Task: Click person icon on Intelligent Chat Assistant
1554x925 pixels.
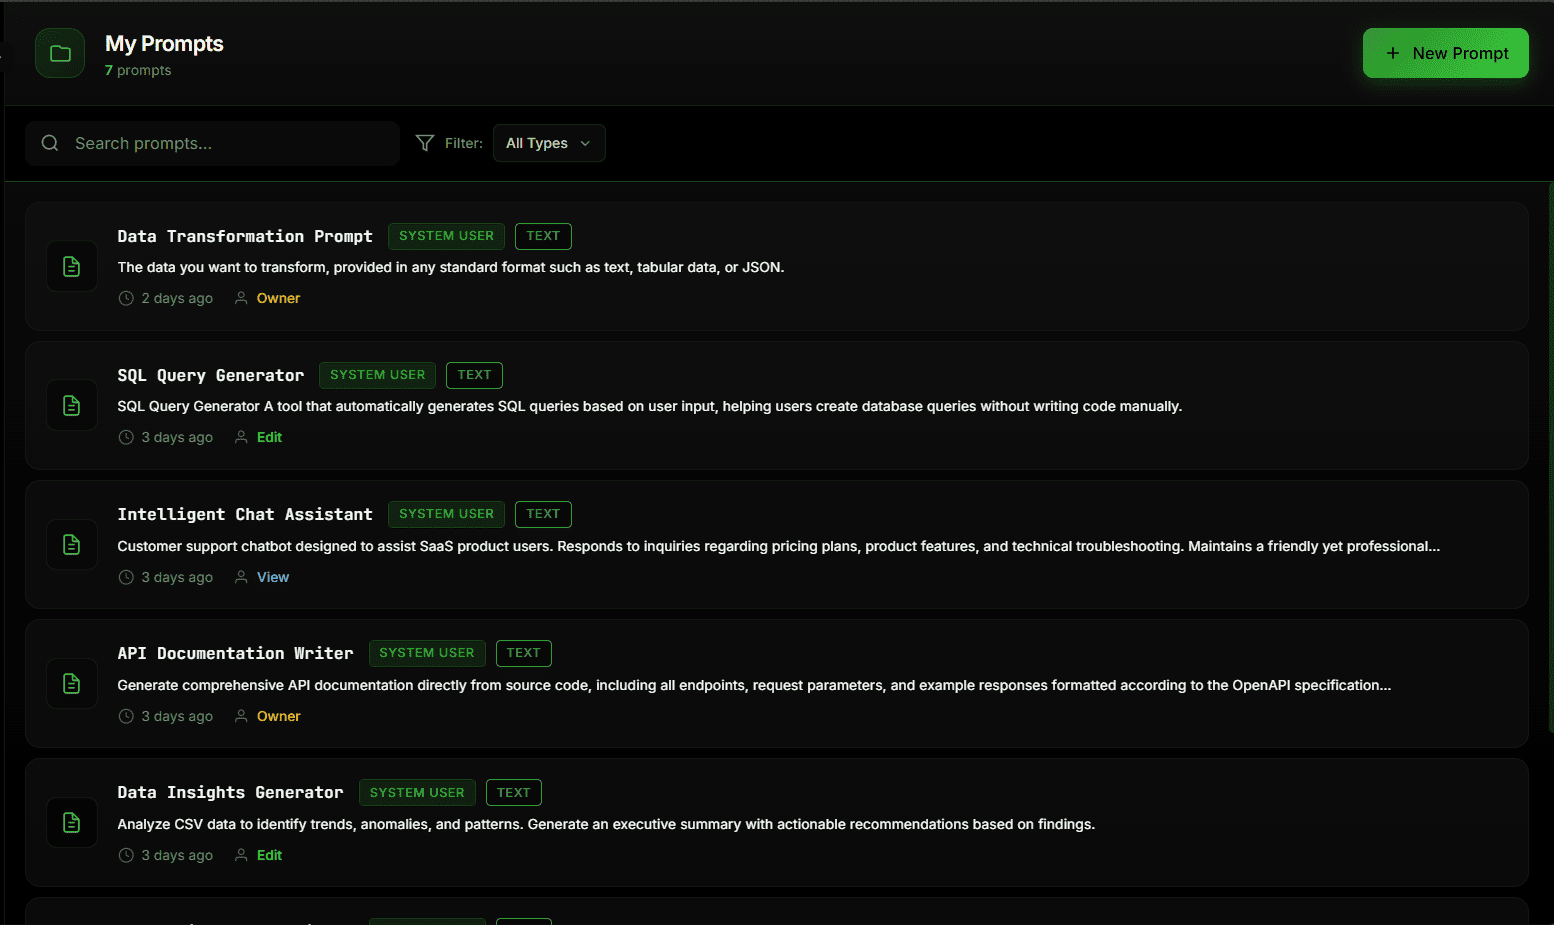Action: tap(241, 577)
